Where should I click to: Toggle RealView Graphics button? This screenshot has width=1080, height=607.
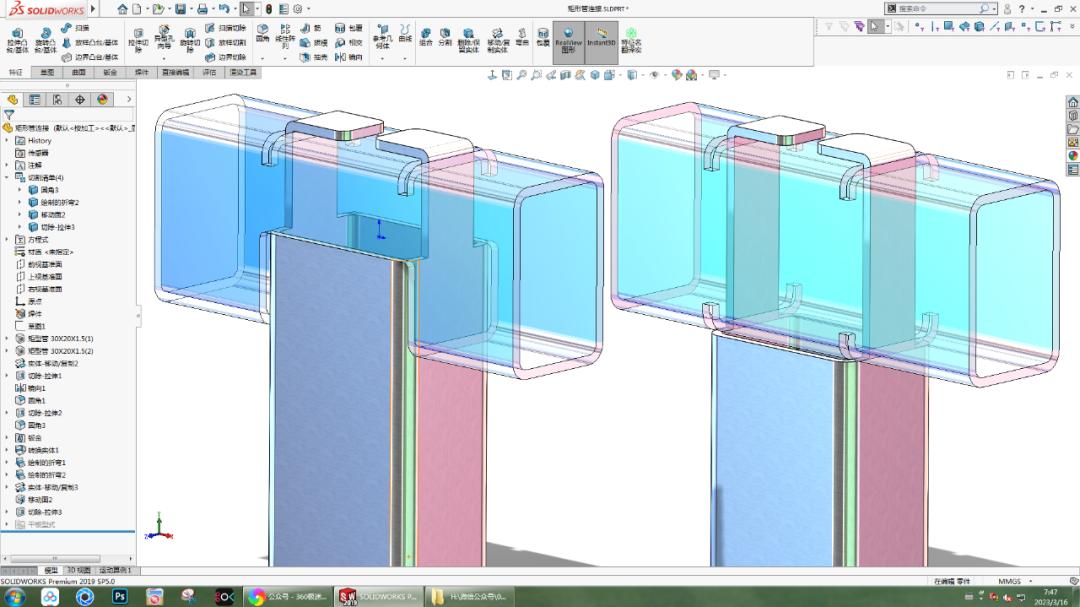(x=568, y=38)
